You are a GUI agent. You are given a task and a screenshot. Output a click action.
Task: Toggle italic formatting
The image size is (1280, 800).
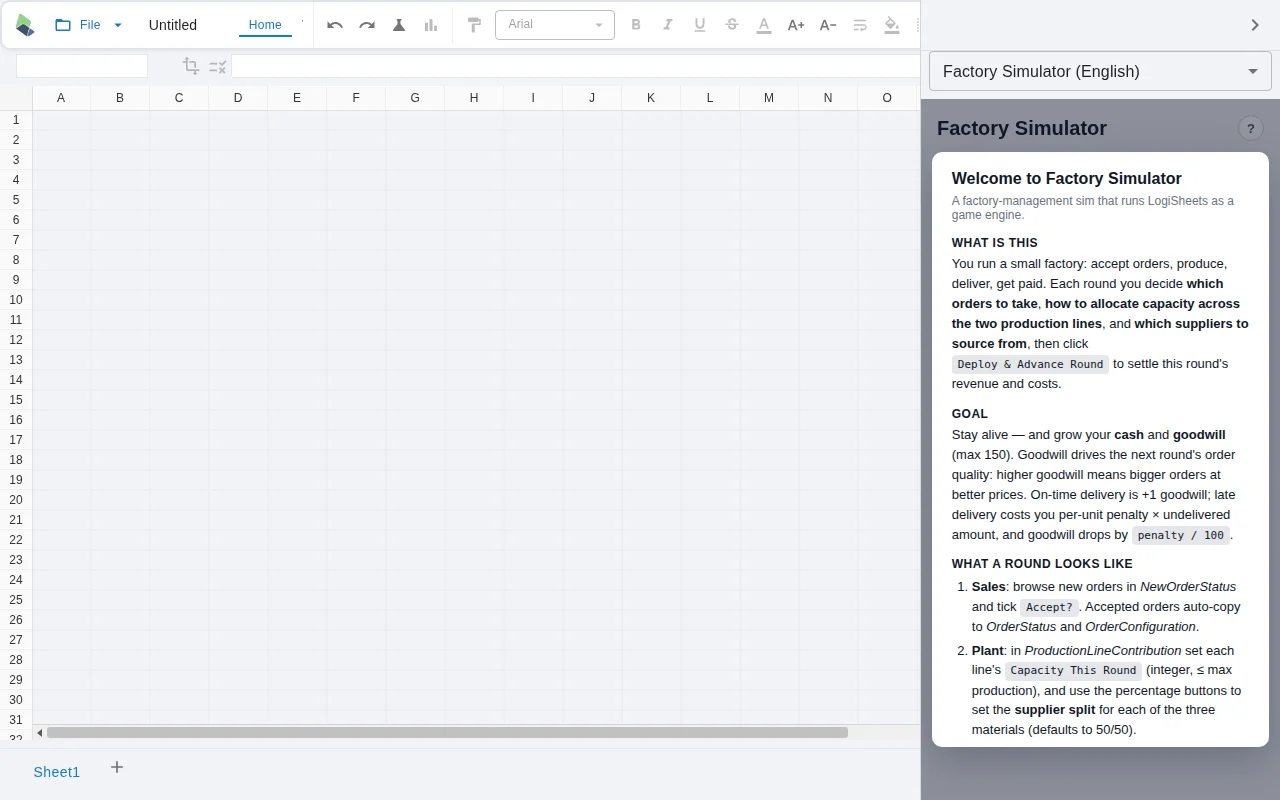[668, 25]
